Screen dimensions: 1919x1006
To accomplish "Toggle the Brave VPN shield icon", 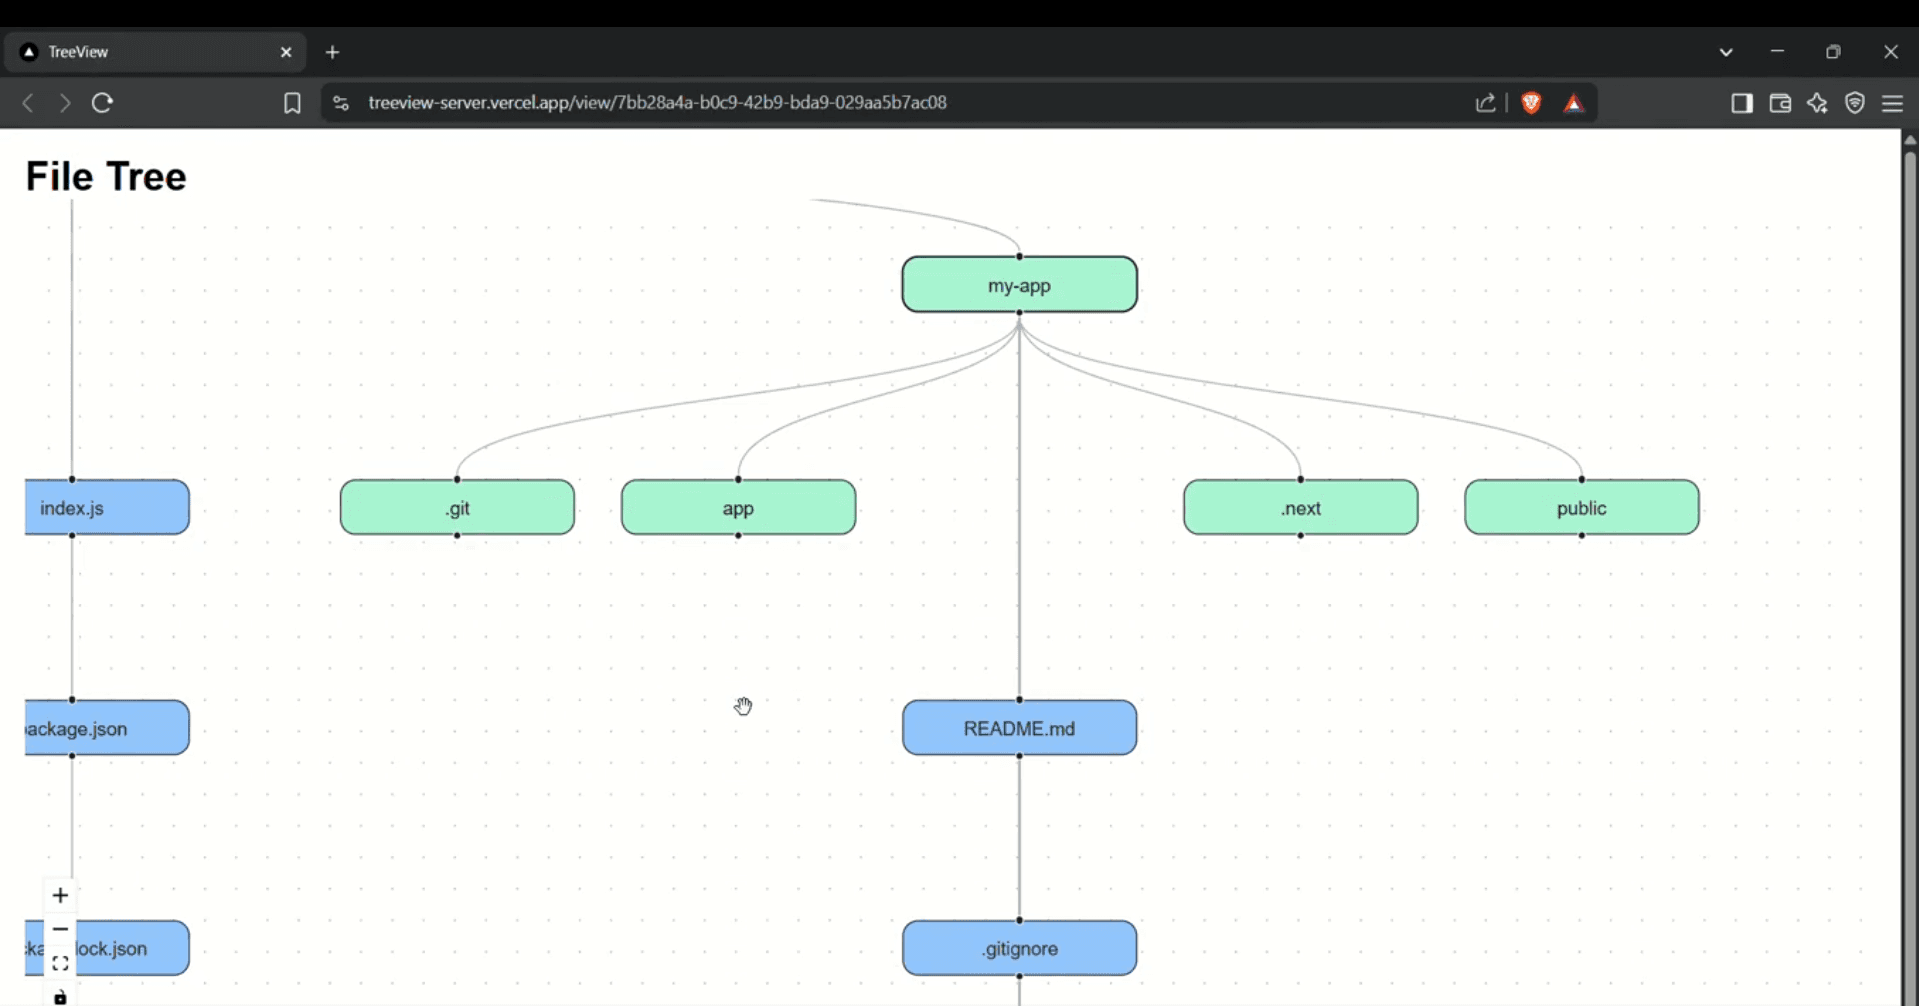I will [x=1855, y=103].
